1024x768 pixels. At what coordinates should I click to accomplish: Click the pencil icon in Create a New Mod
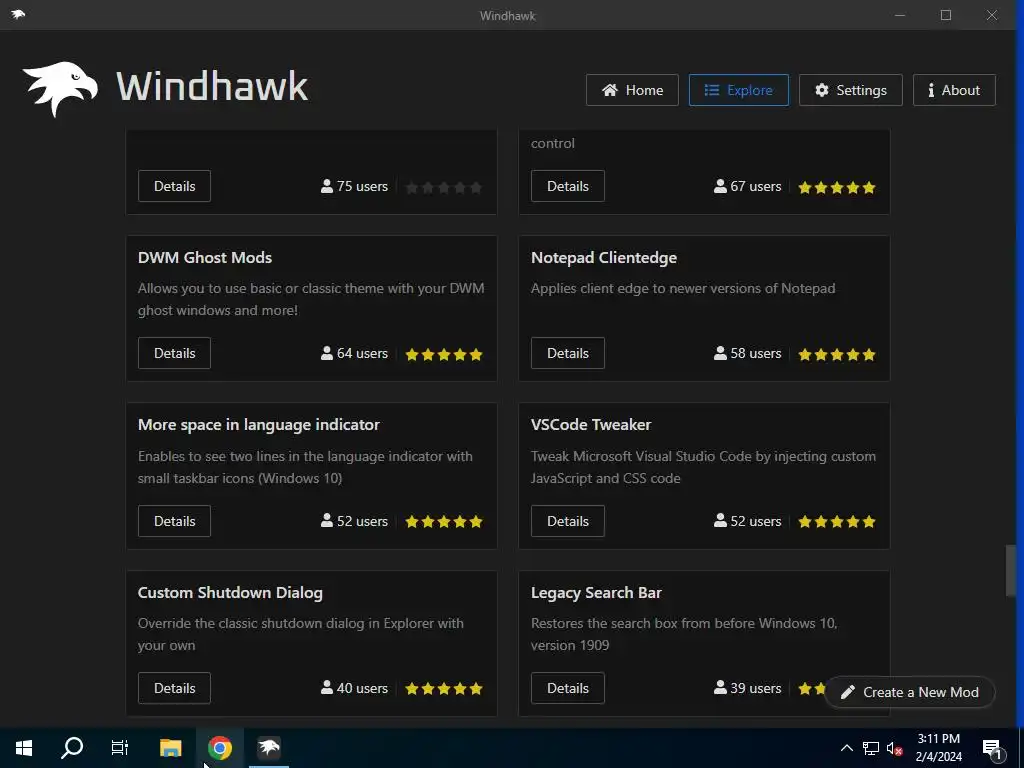[848, 692]
